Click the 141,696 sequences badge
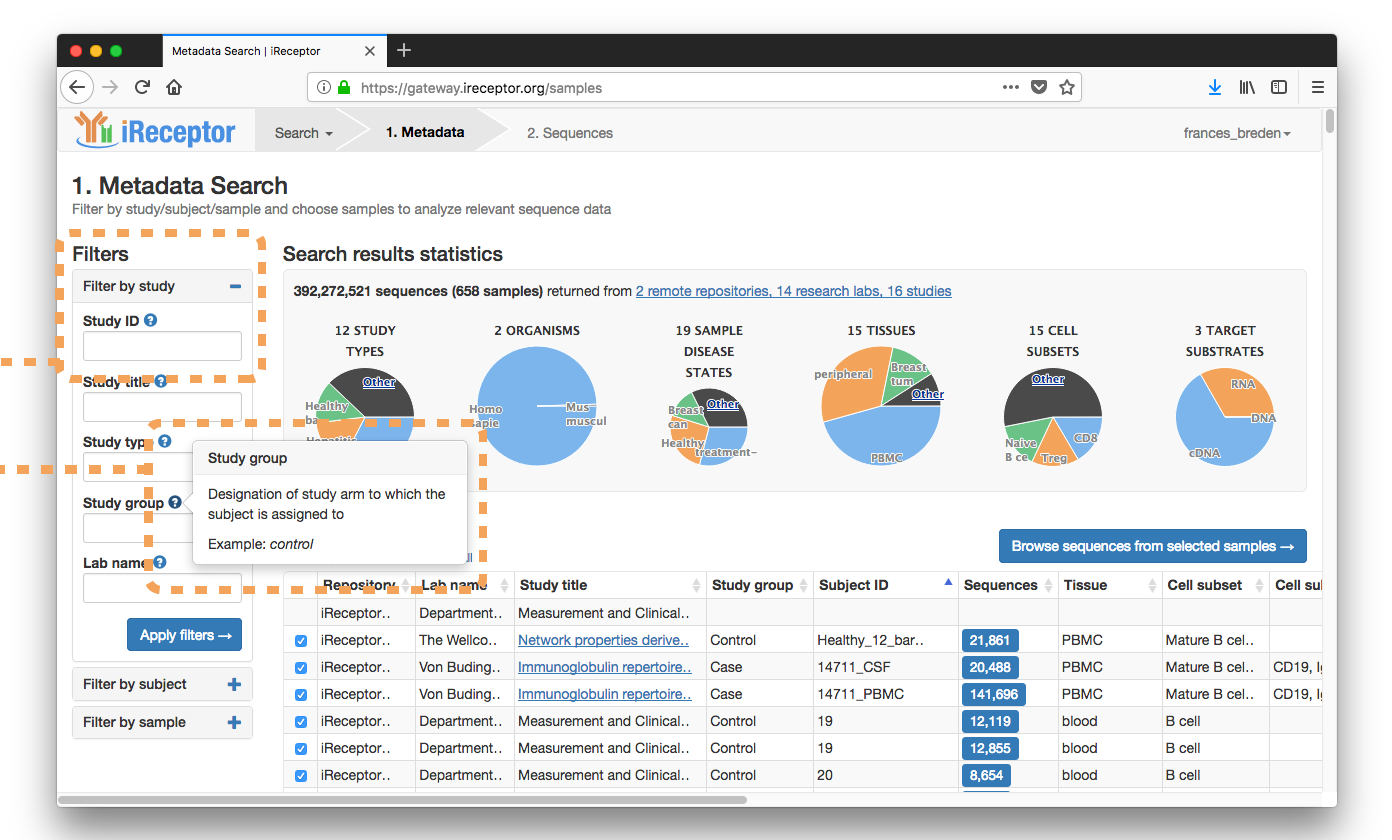 994,694
